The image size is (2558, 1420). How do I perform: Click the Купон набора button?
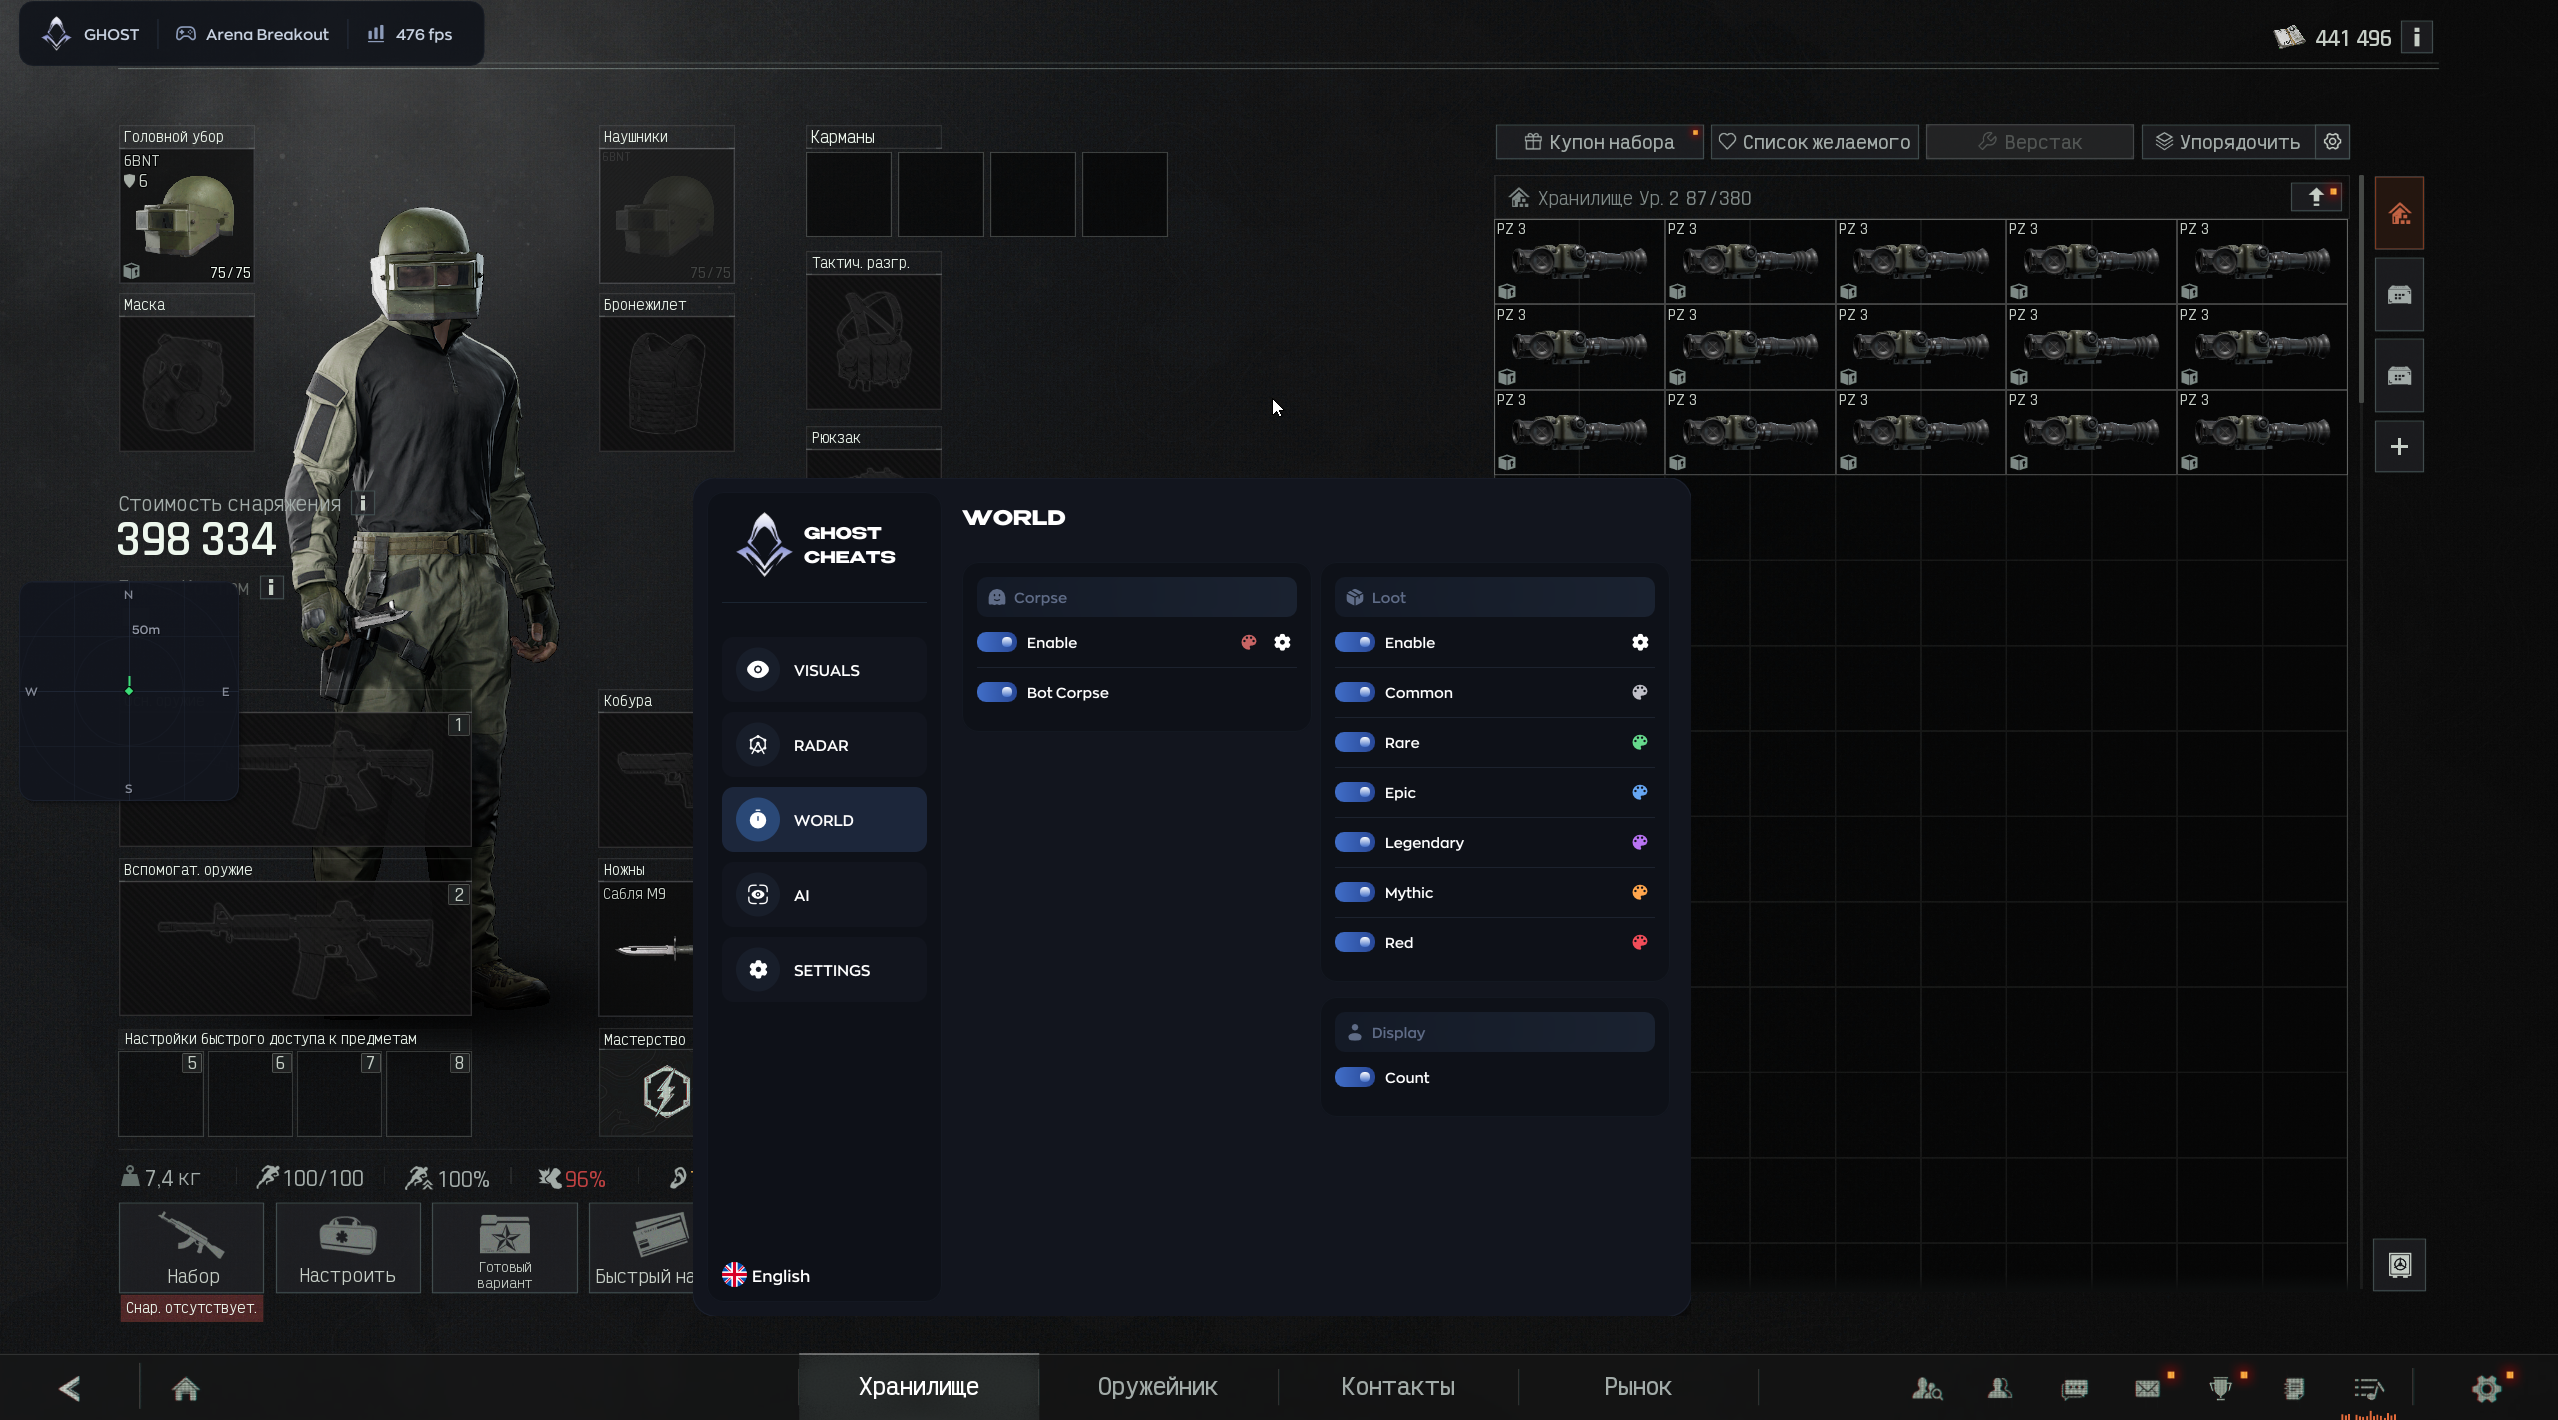pos(1599,142)
